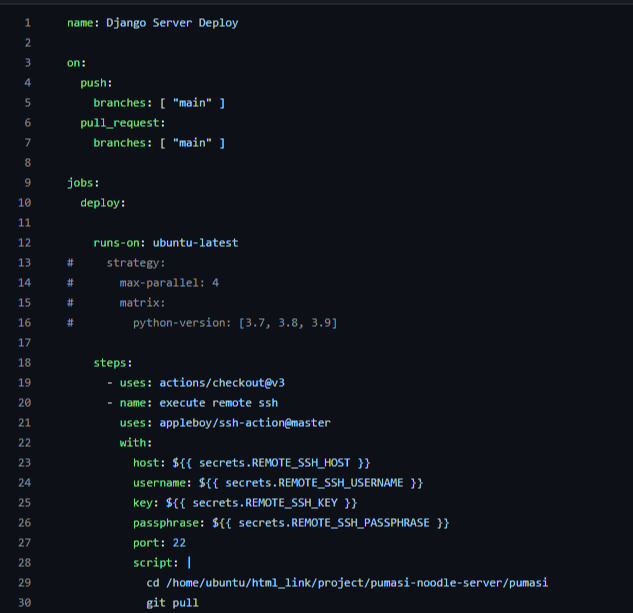
Task: Click the 'username' key on line 24
Action: click(x=159, y=483)
